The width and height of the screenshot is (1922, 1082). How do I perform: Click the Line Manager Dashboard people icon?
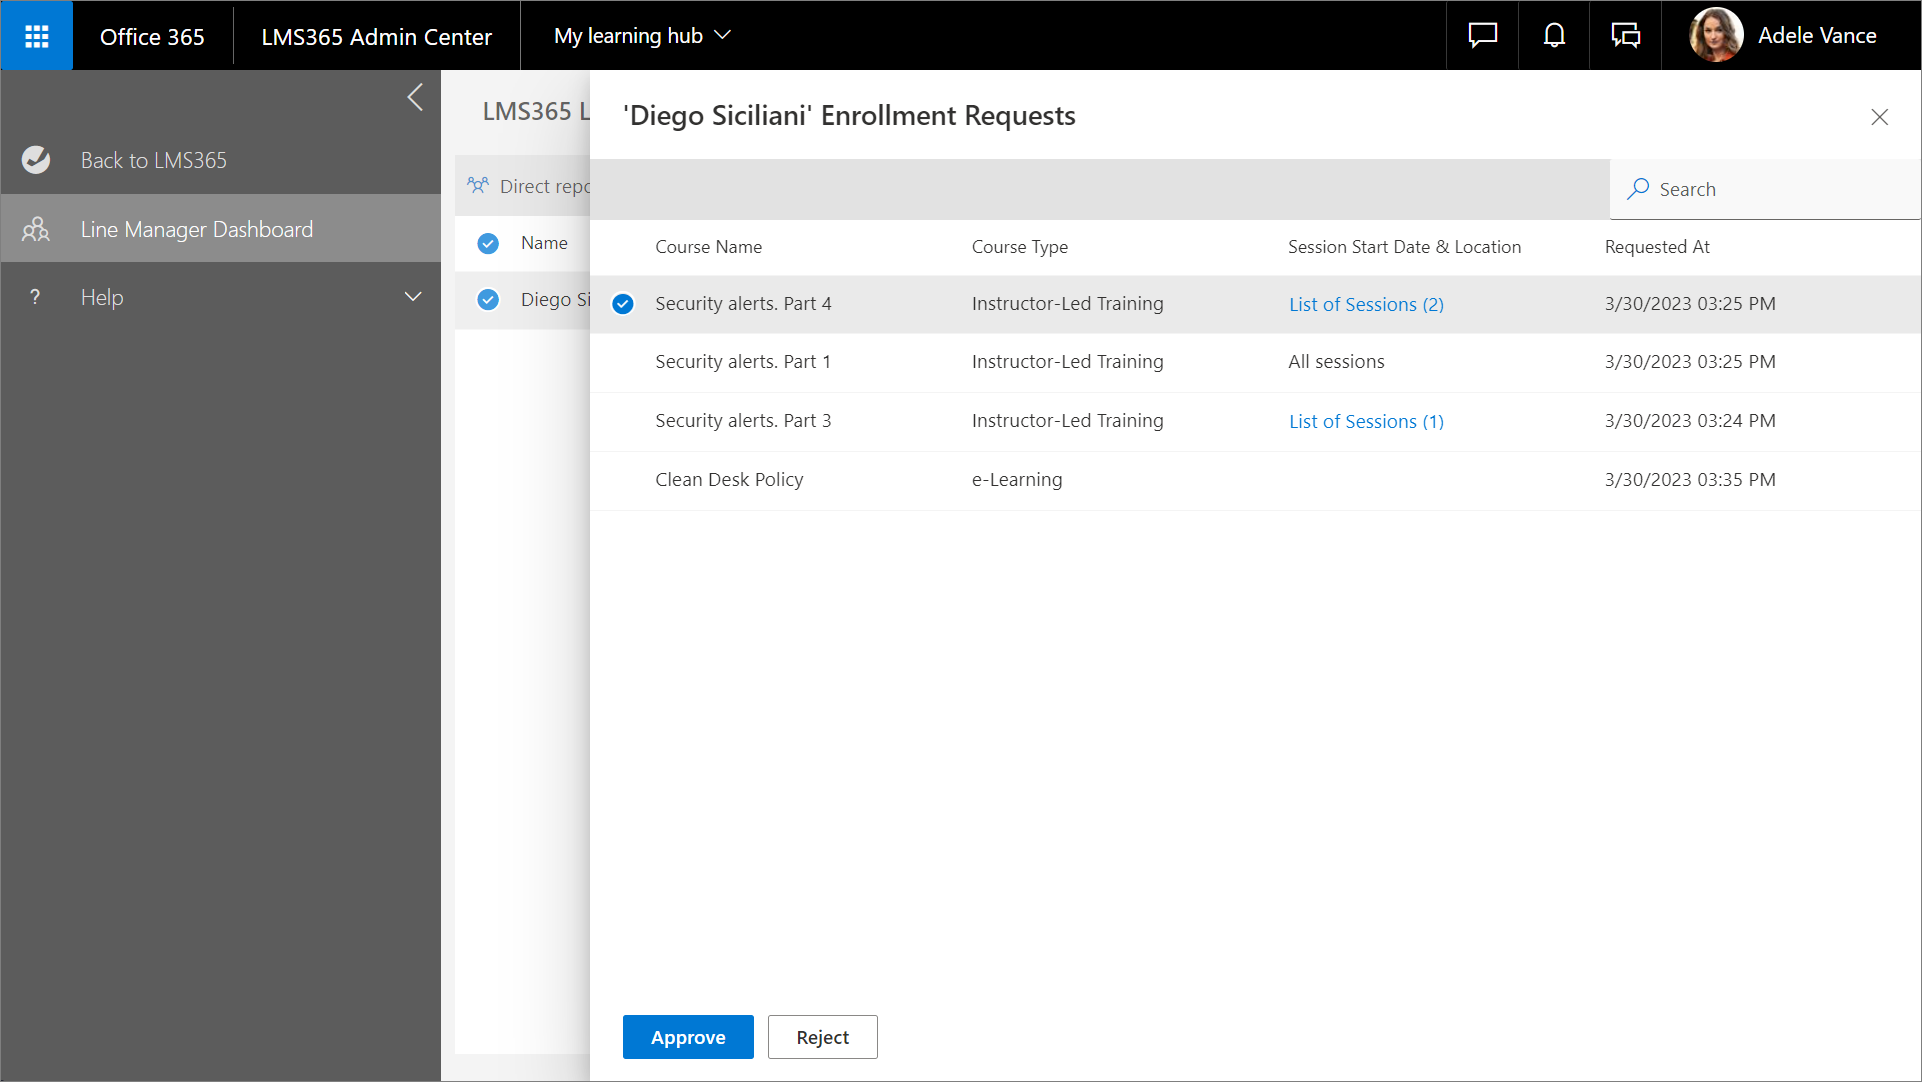[36, 229]
